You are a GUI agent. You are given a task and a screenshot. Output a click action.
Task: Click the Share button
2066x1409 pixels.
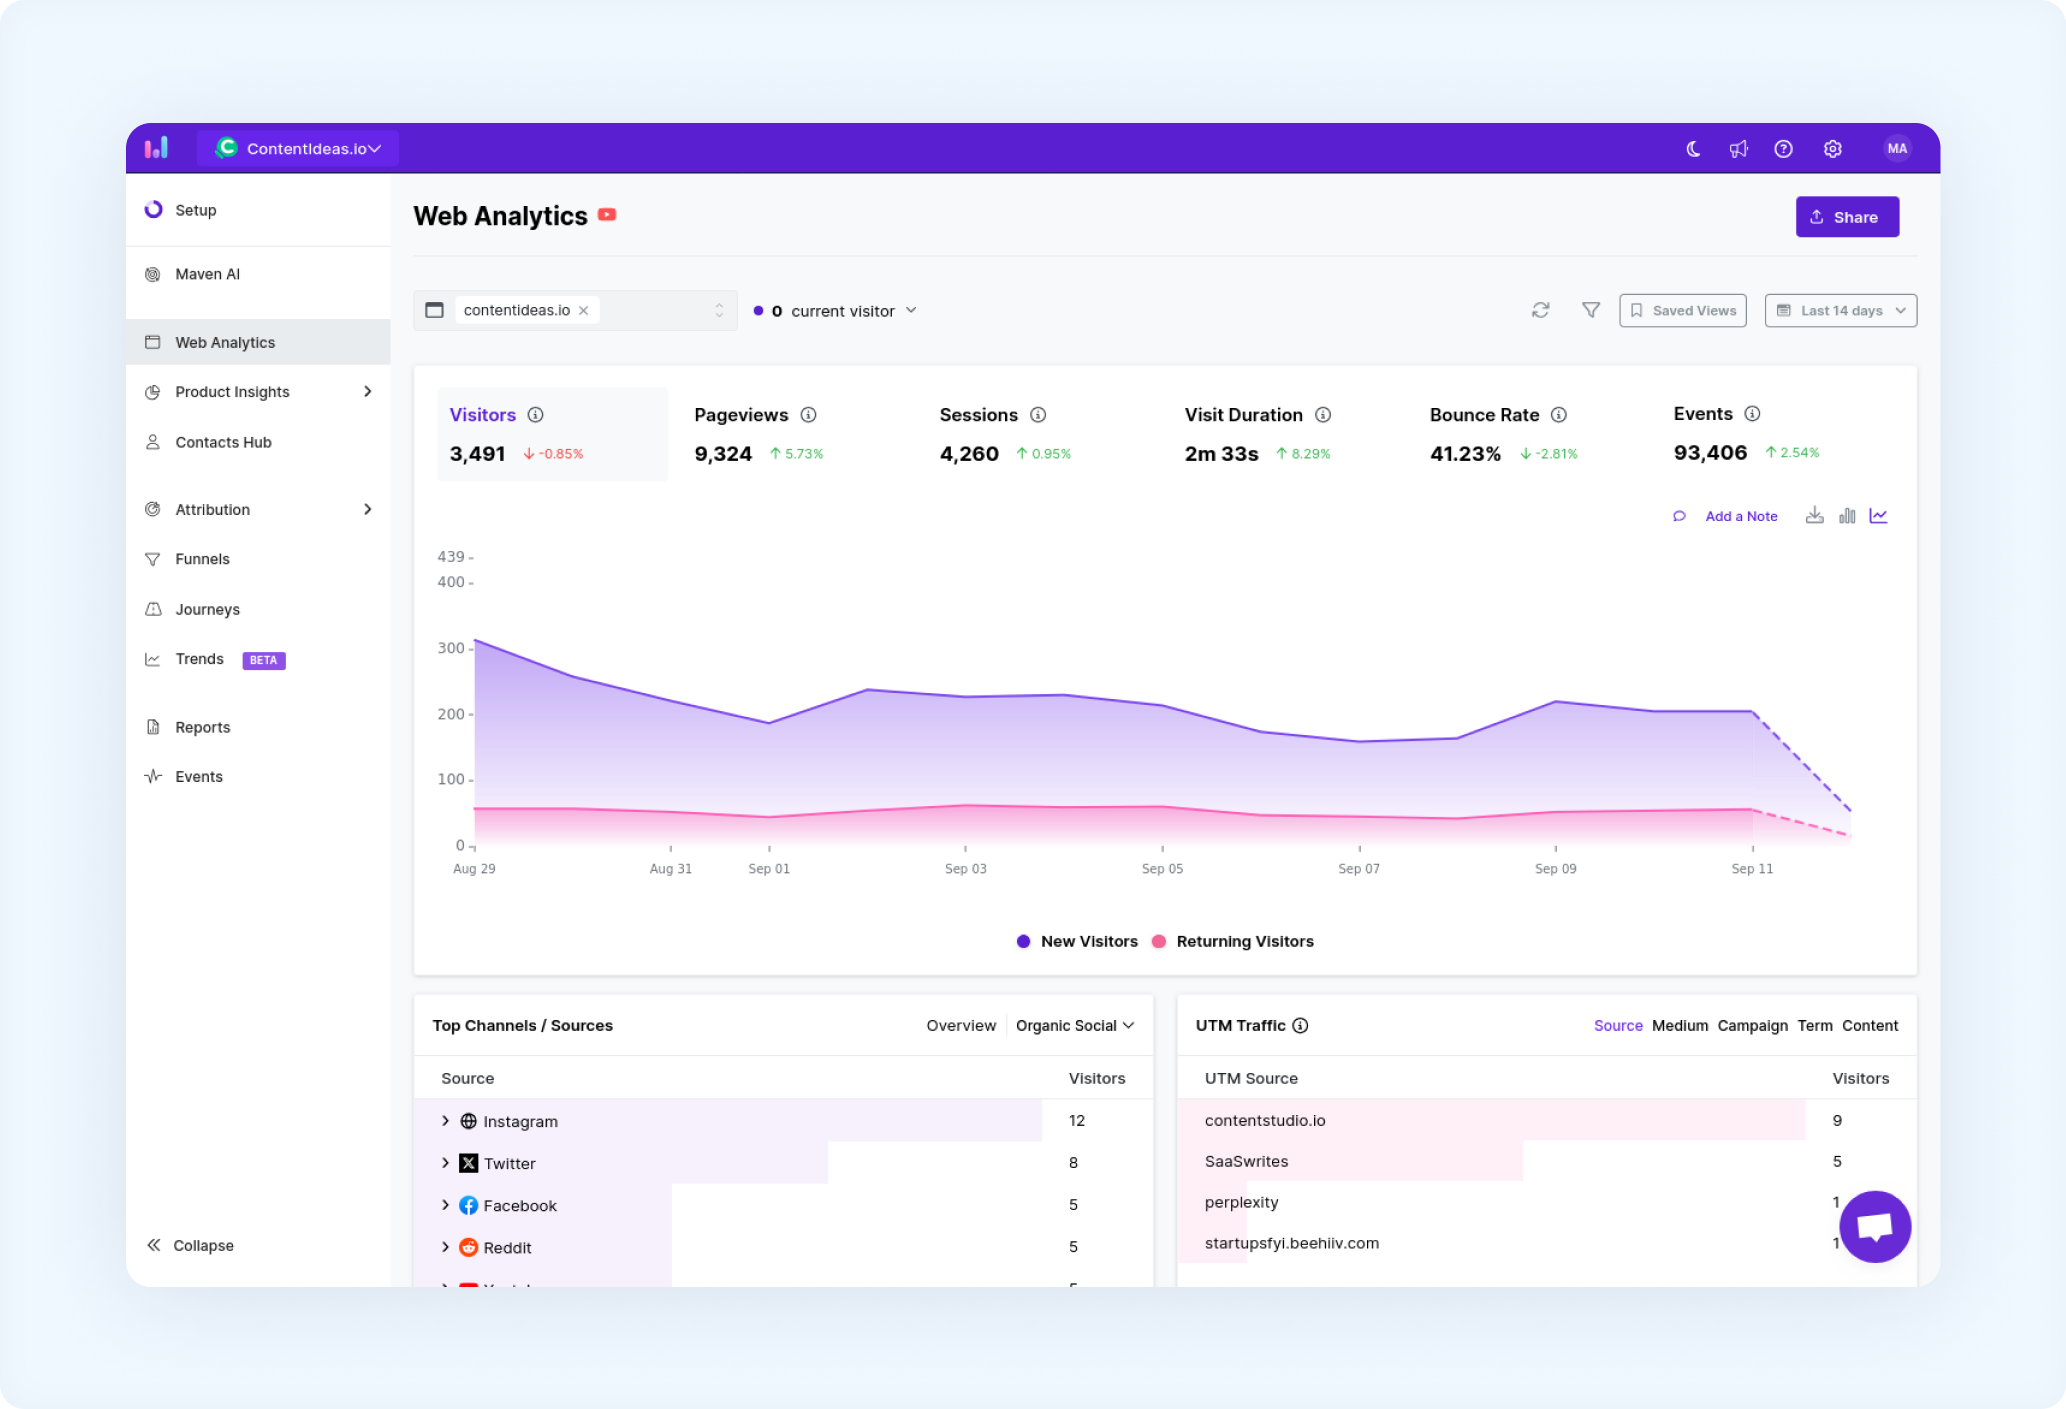coord(1847,217)
